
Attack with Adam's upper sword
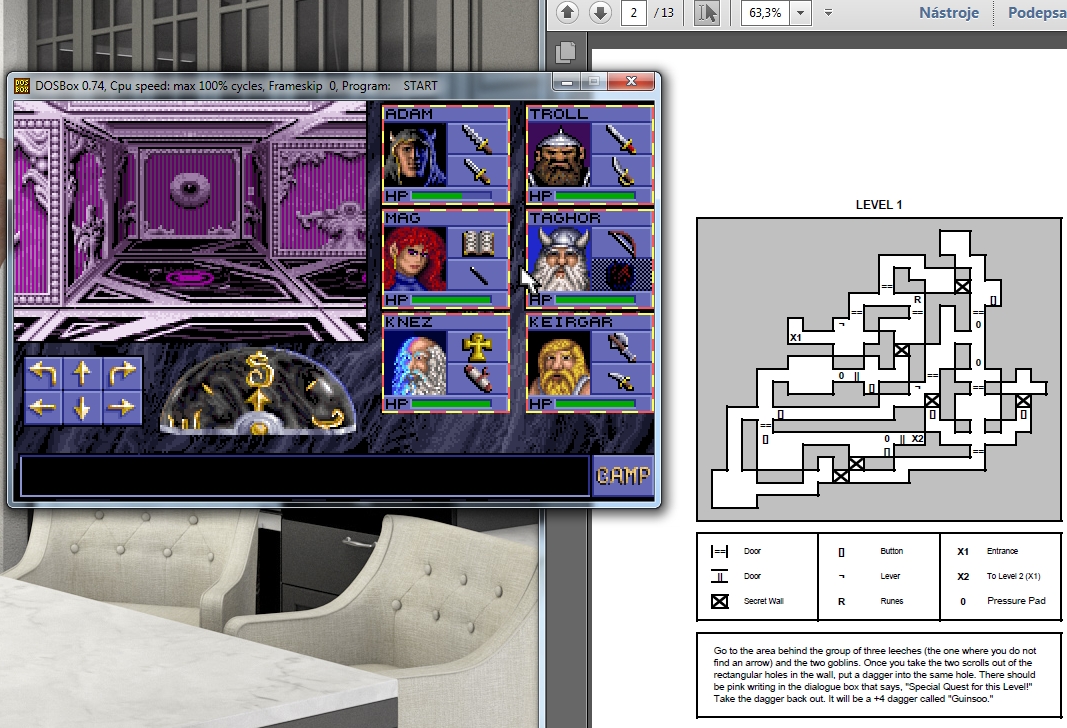tap(478, 138)
